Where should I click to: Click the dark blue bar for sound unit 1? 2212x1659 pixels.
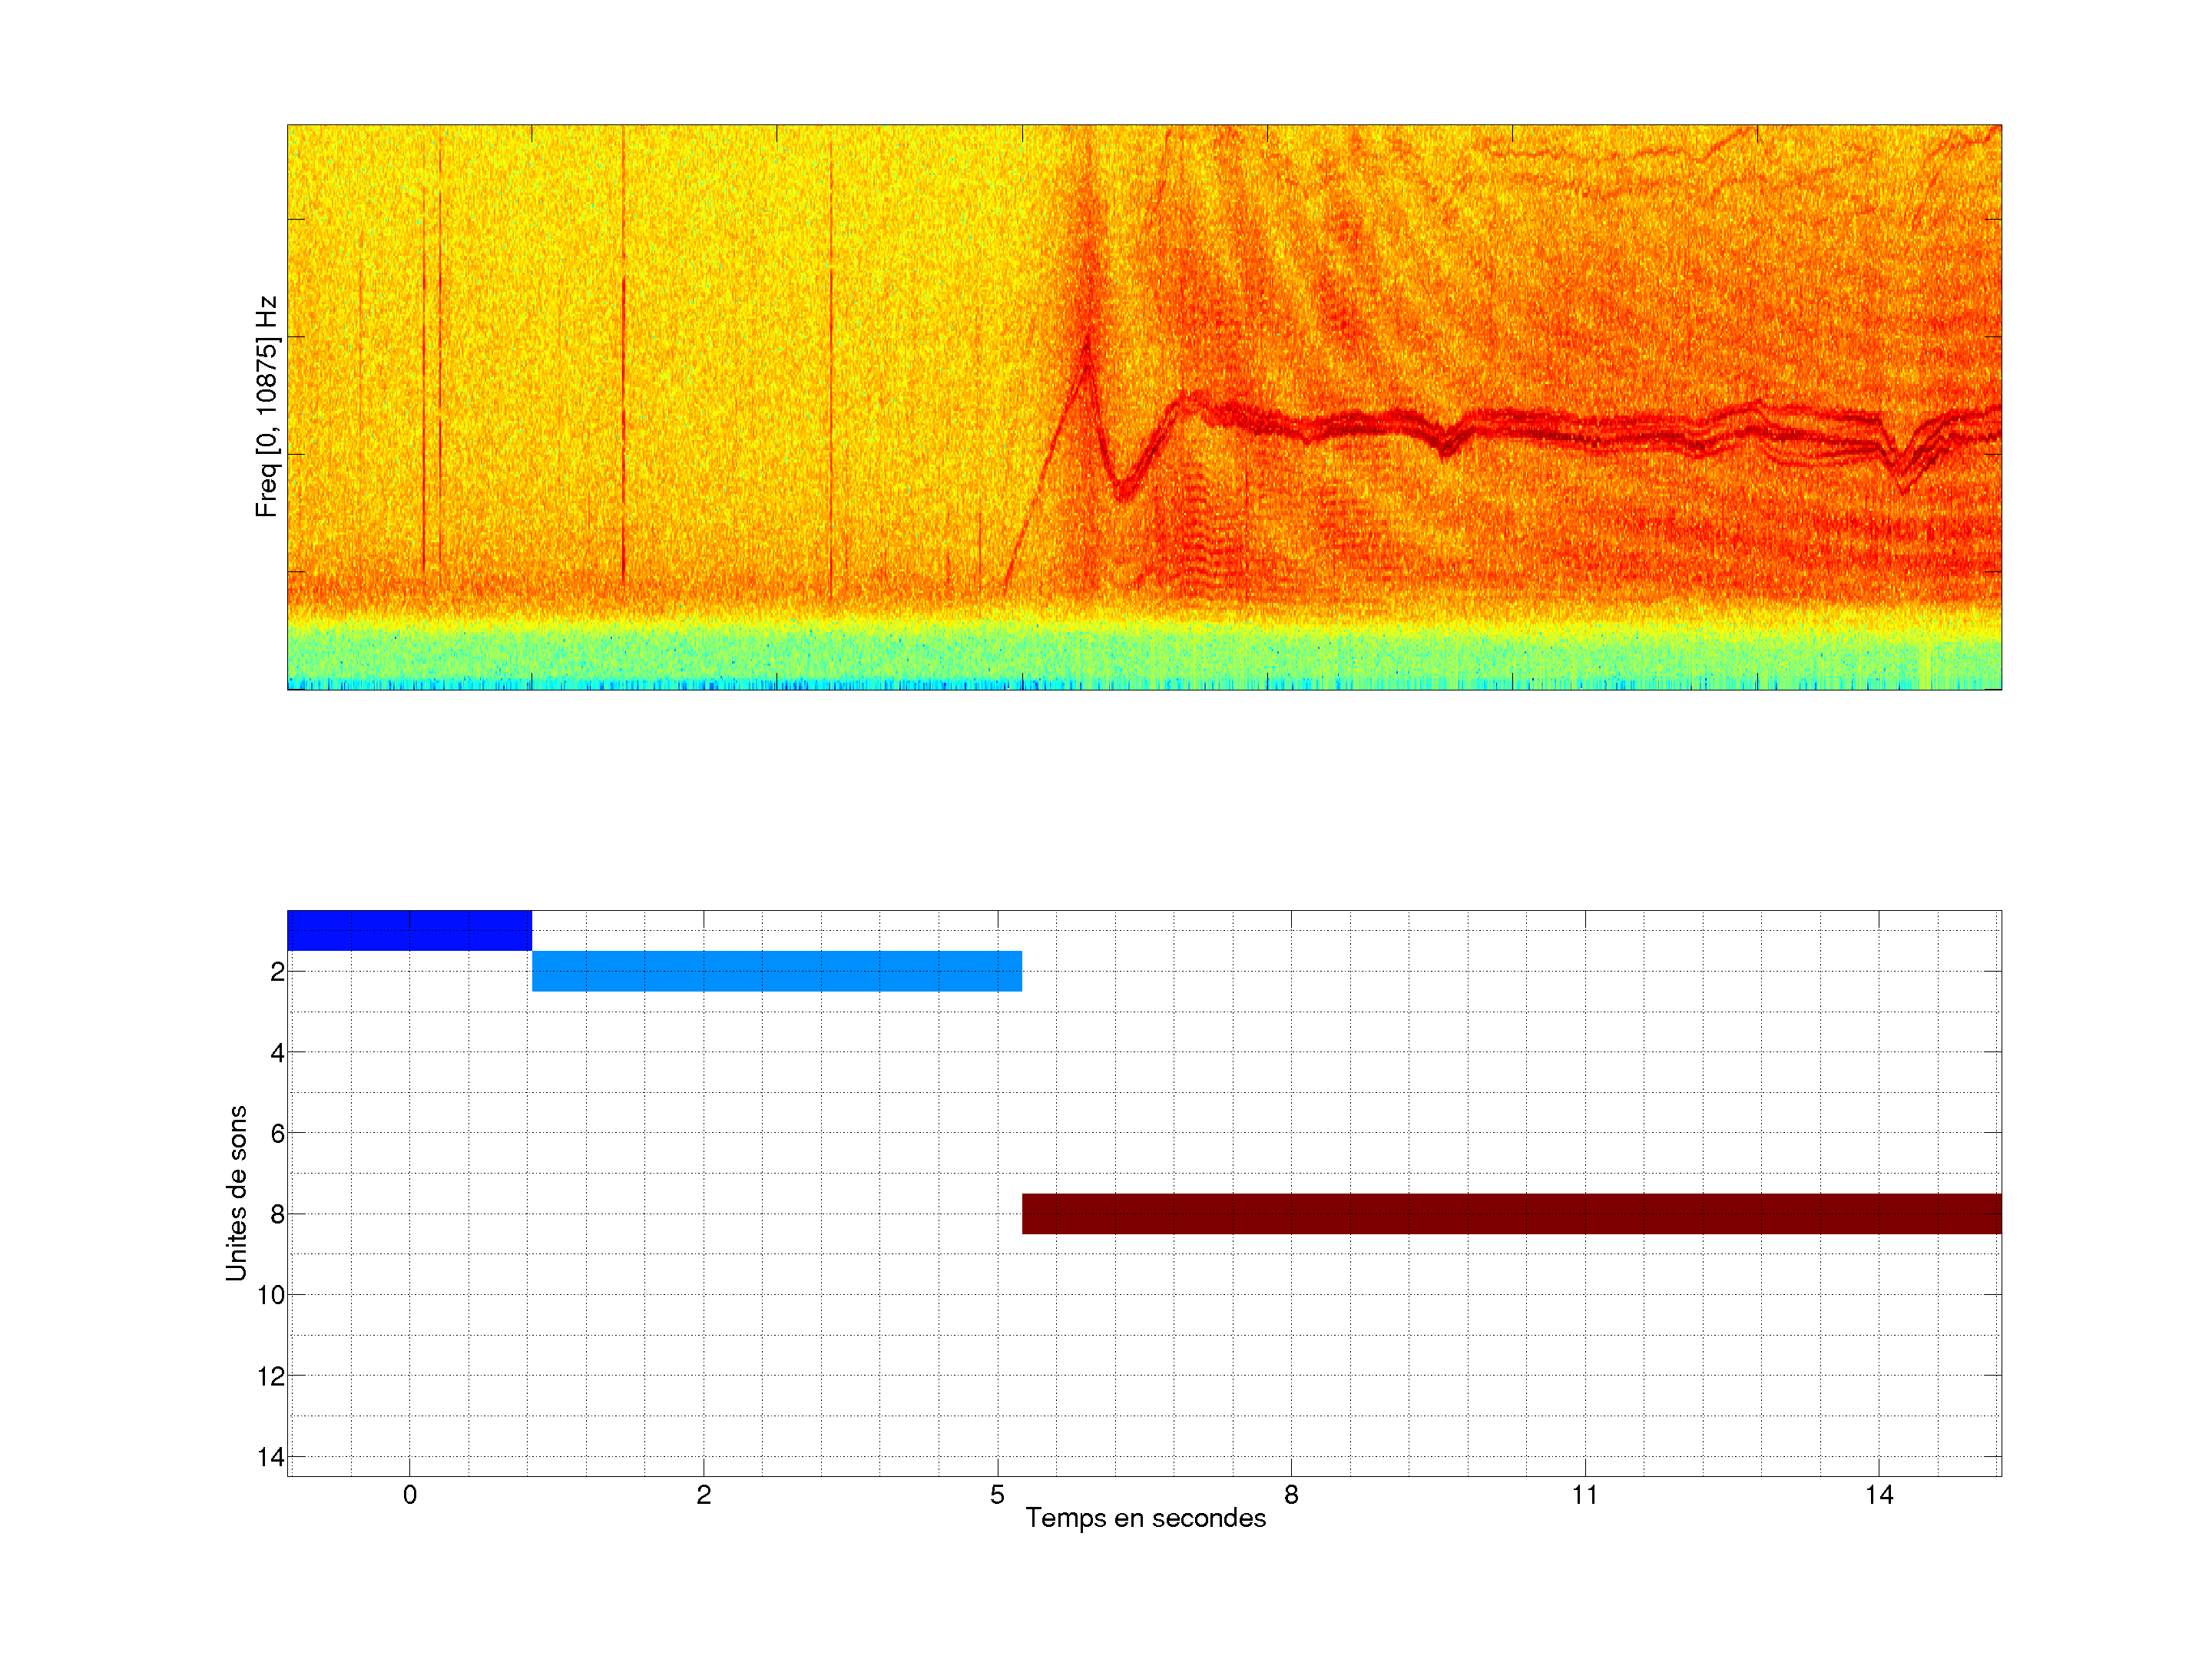(x=409, y=930)
